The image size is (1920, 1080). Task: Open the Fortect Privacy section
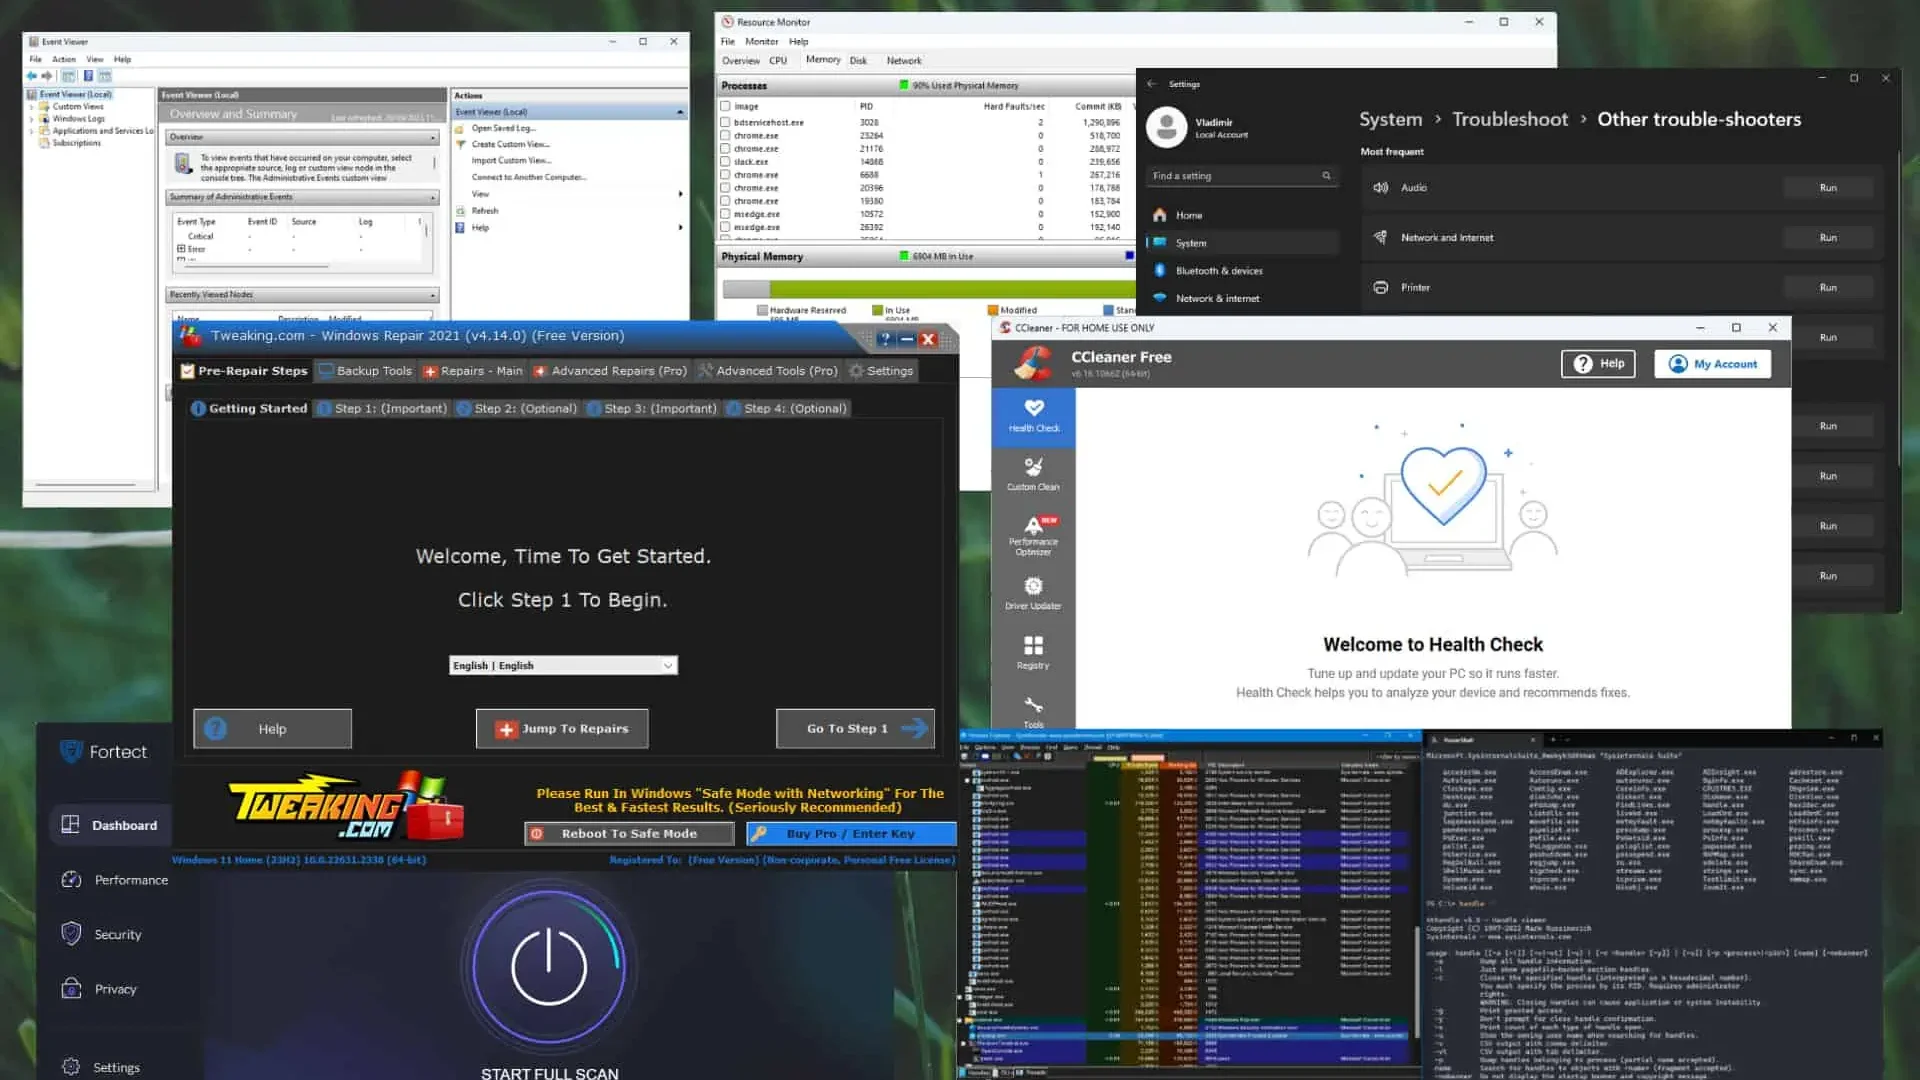[99, 989]
